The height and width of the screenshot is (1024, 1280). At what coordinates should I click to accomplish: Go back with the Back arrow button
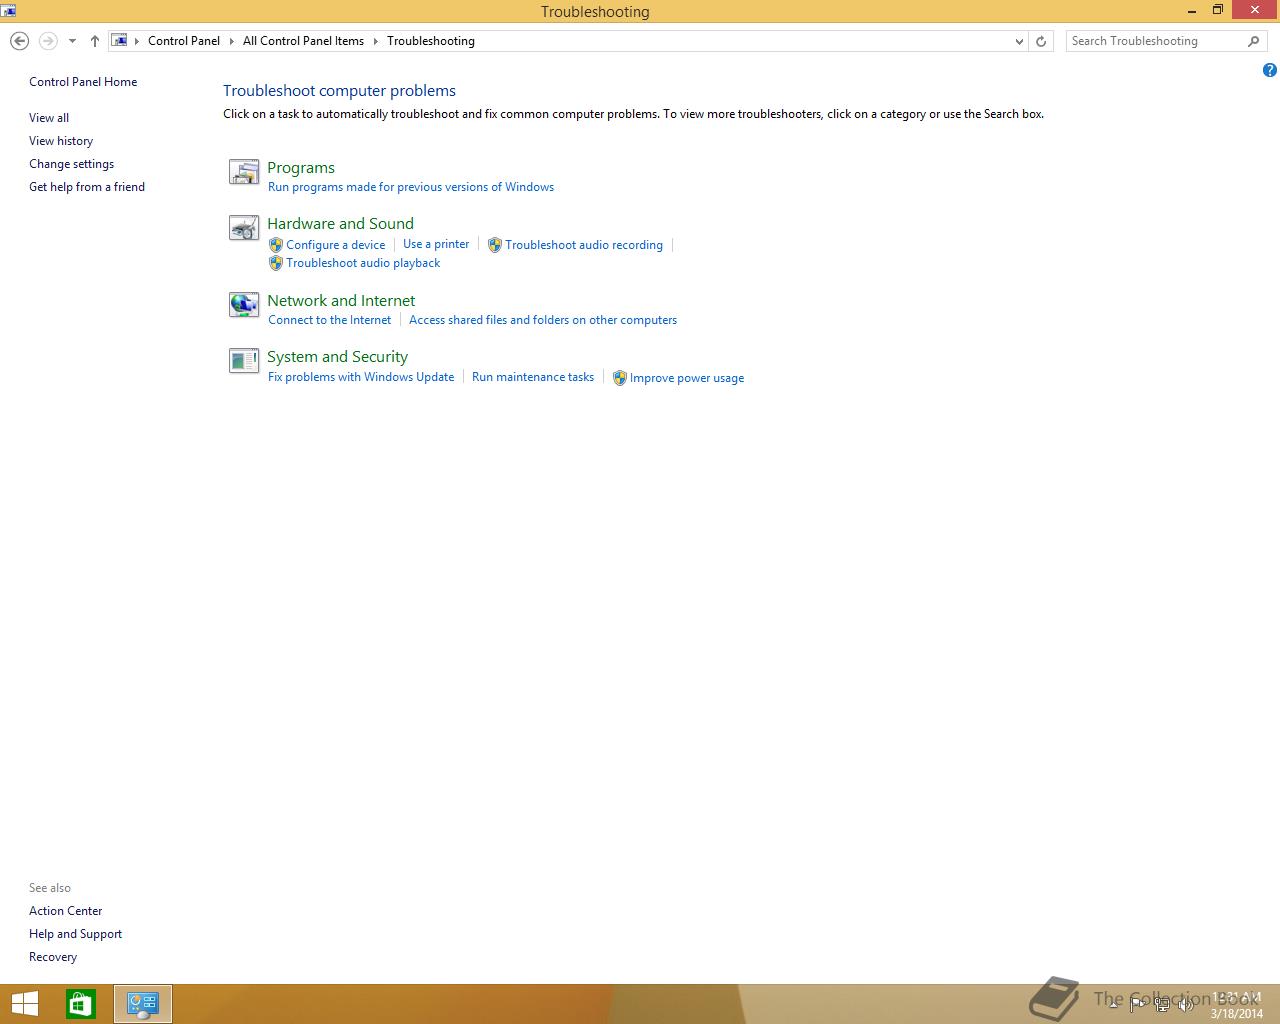pos(19,41)
